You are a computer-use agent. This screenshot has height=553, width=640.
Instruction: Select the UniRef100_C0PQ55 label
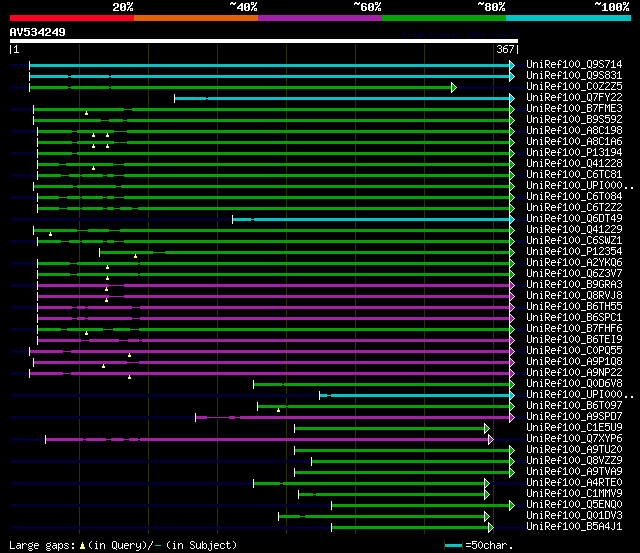click(574, 351)
